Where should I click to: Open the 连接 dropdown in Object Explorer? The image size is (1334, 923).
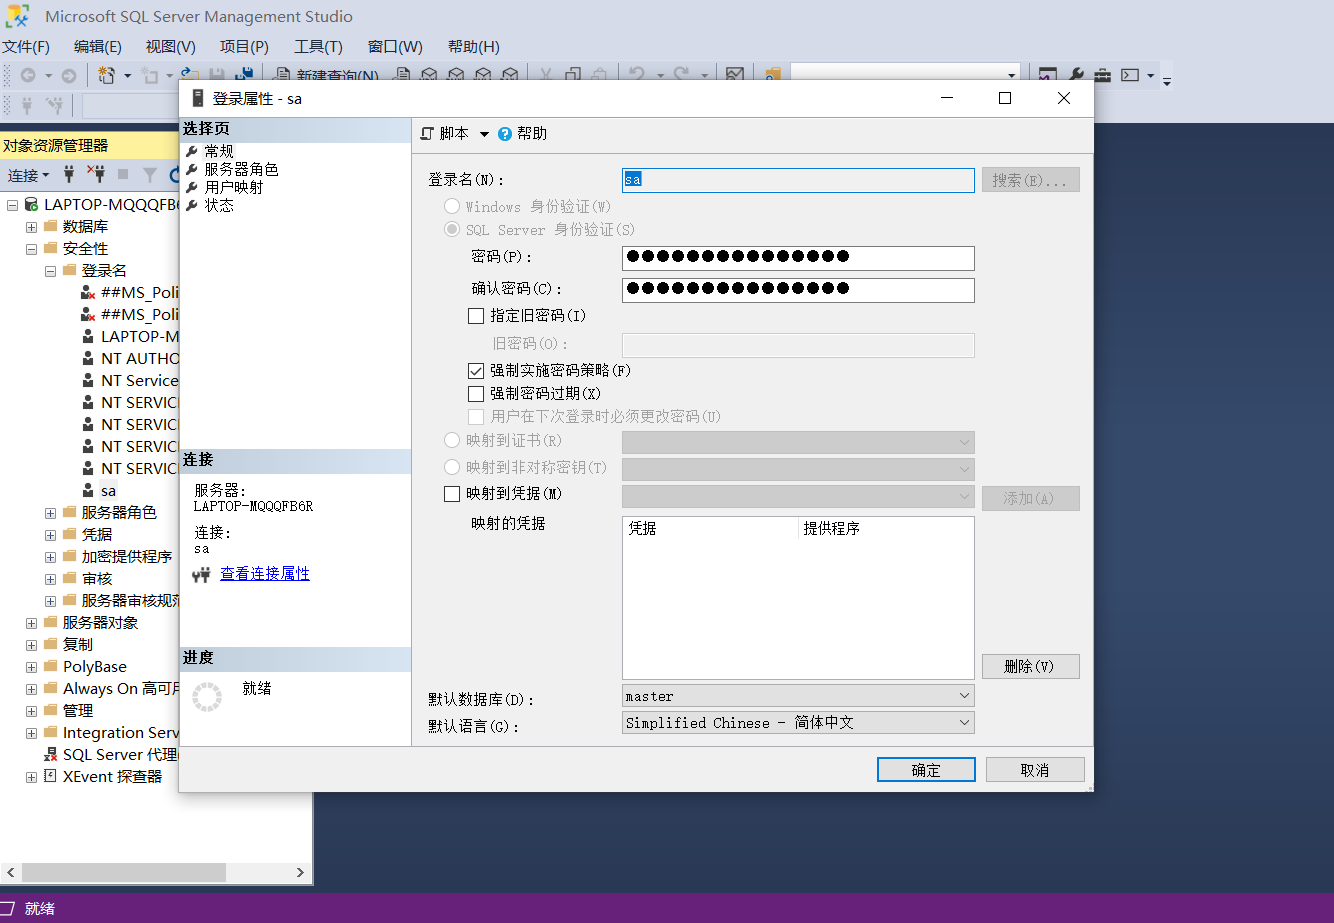click(x=29, y=175)
